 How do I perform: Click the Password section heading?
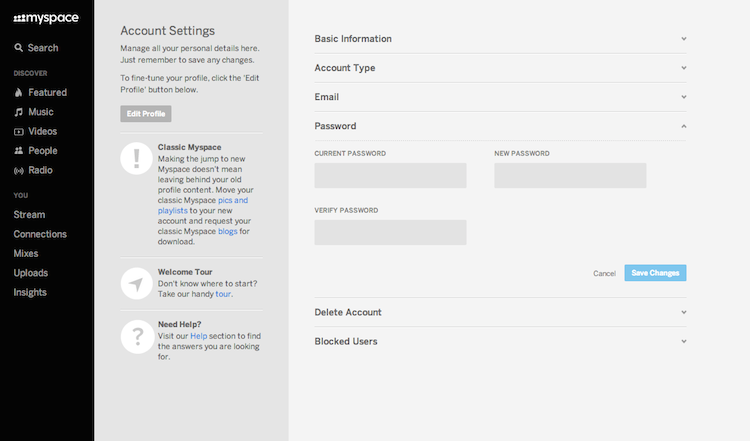click(x=335, y=126)
